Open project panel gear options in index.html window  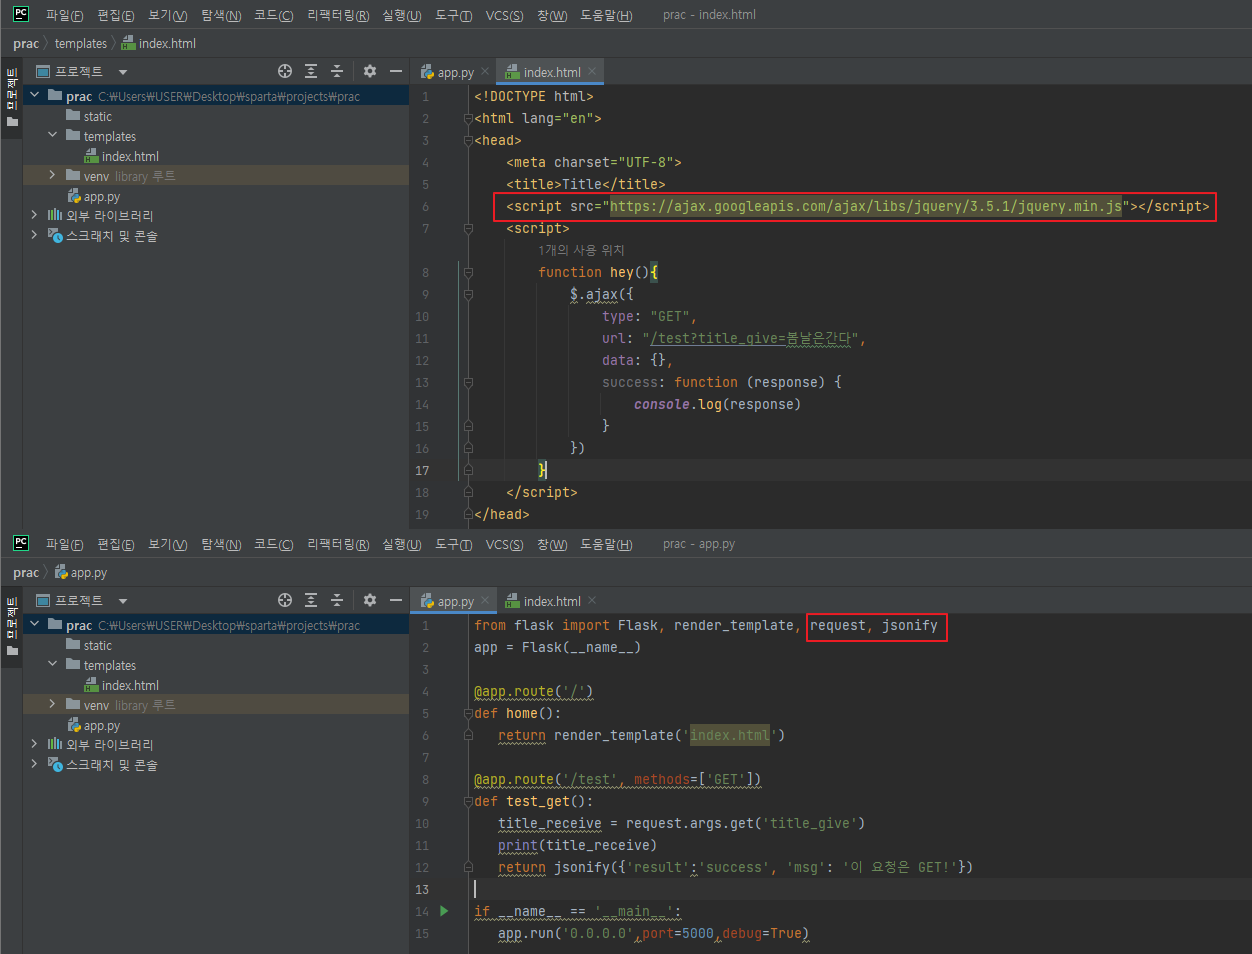[370, 71]
